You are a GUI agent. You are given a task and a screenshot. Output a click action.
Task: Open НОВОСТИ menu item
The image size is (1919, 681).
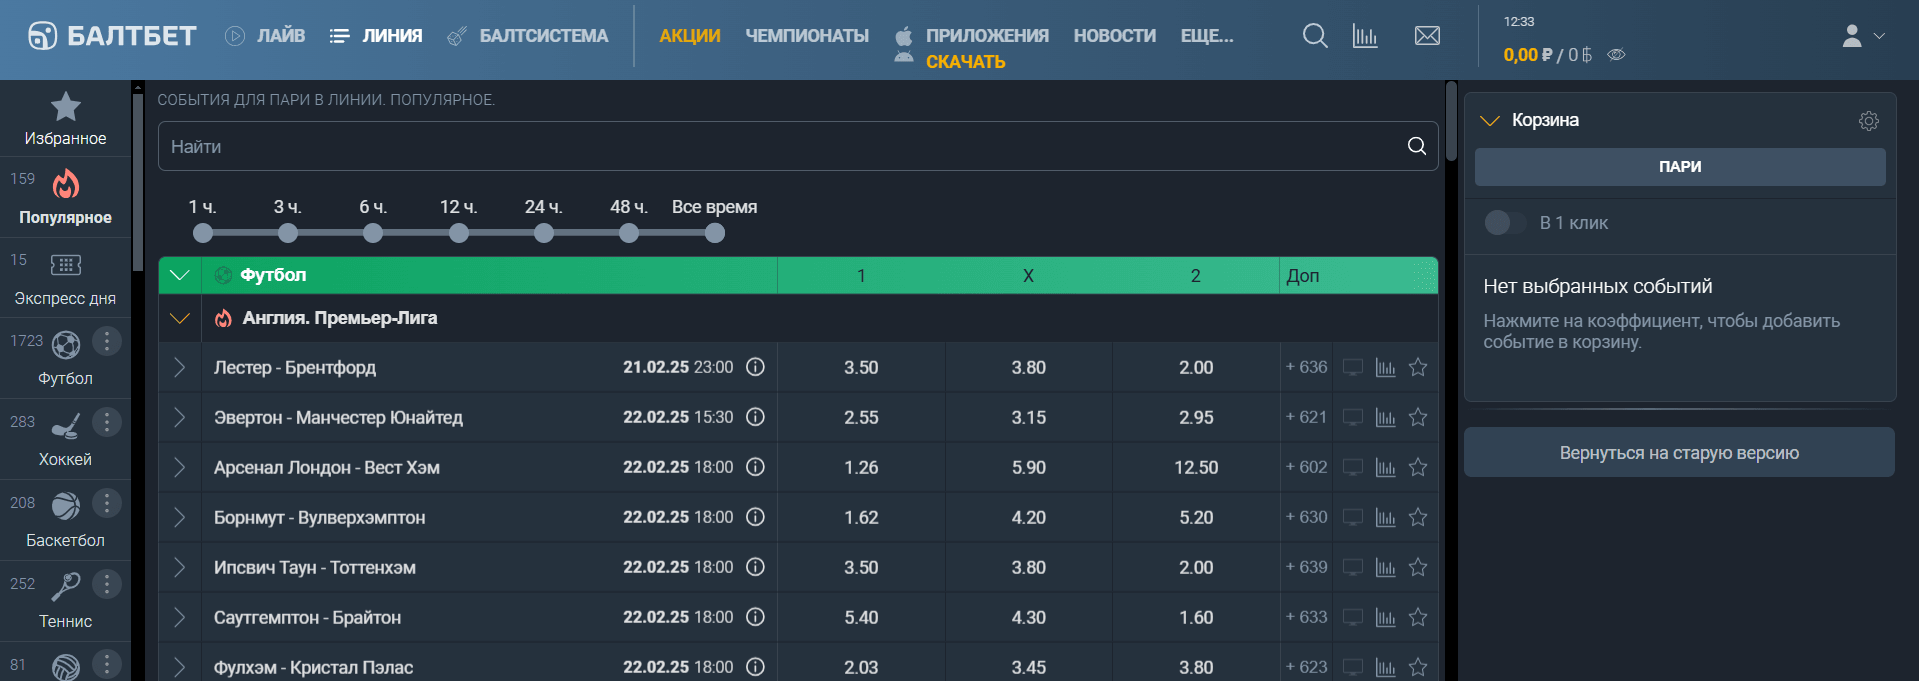[x=1115, y=36]
